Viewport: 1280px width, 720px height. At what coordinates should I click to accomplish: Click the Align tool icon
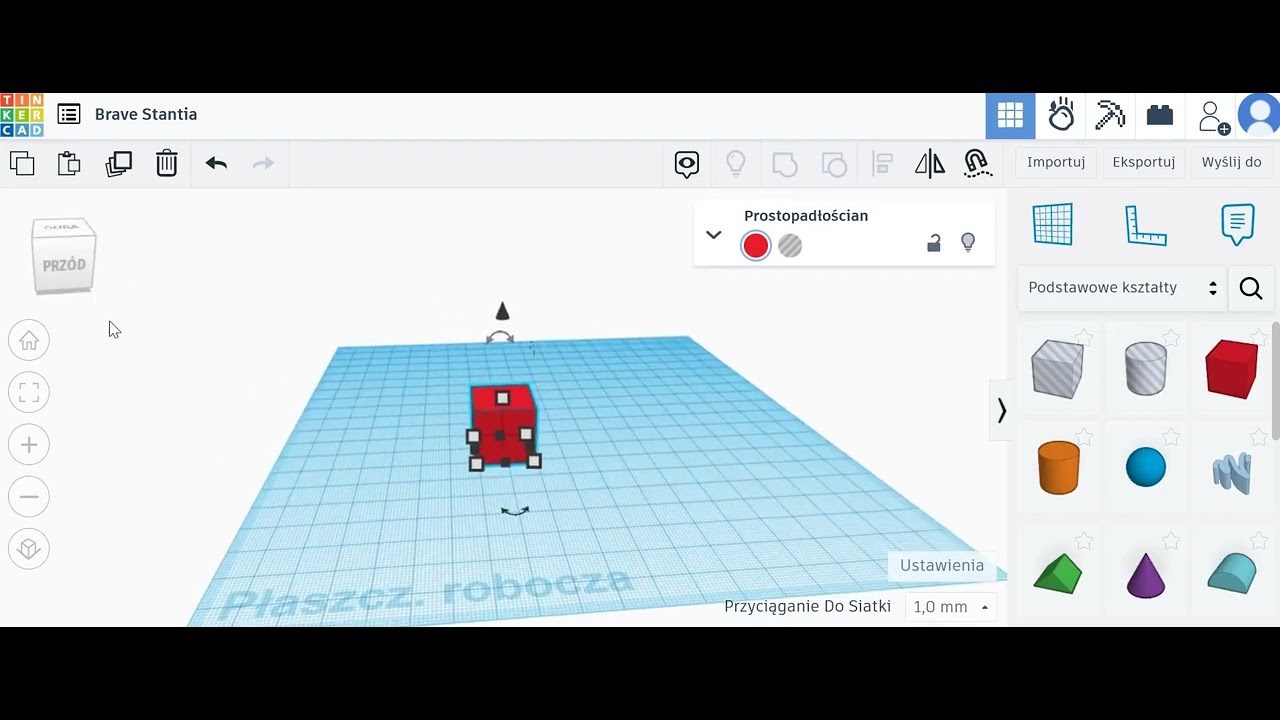click(x=882, y=164)
